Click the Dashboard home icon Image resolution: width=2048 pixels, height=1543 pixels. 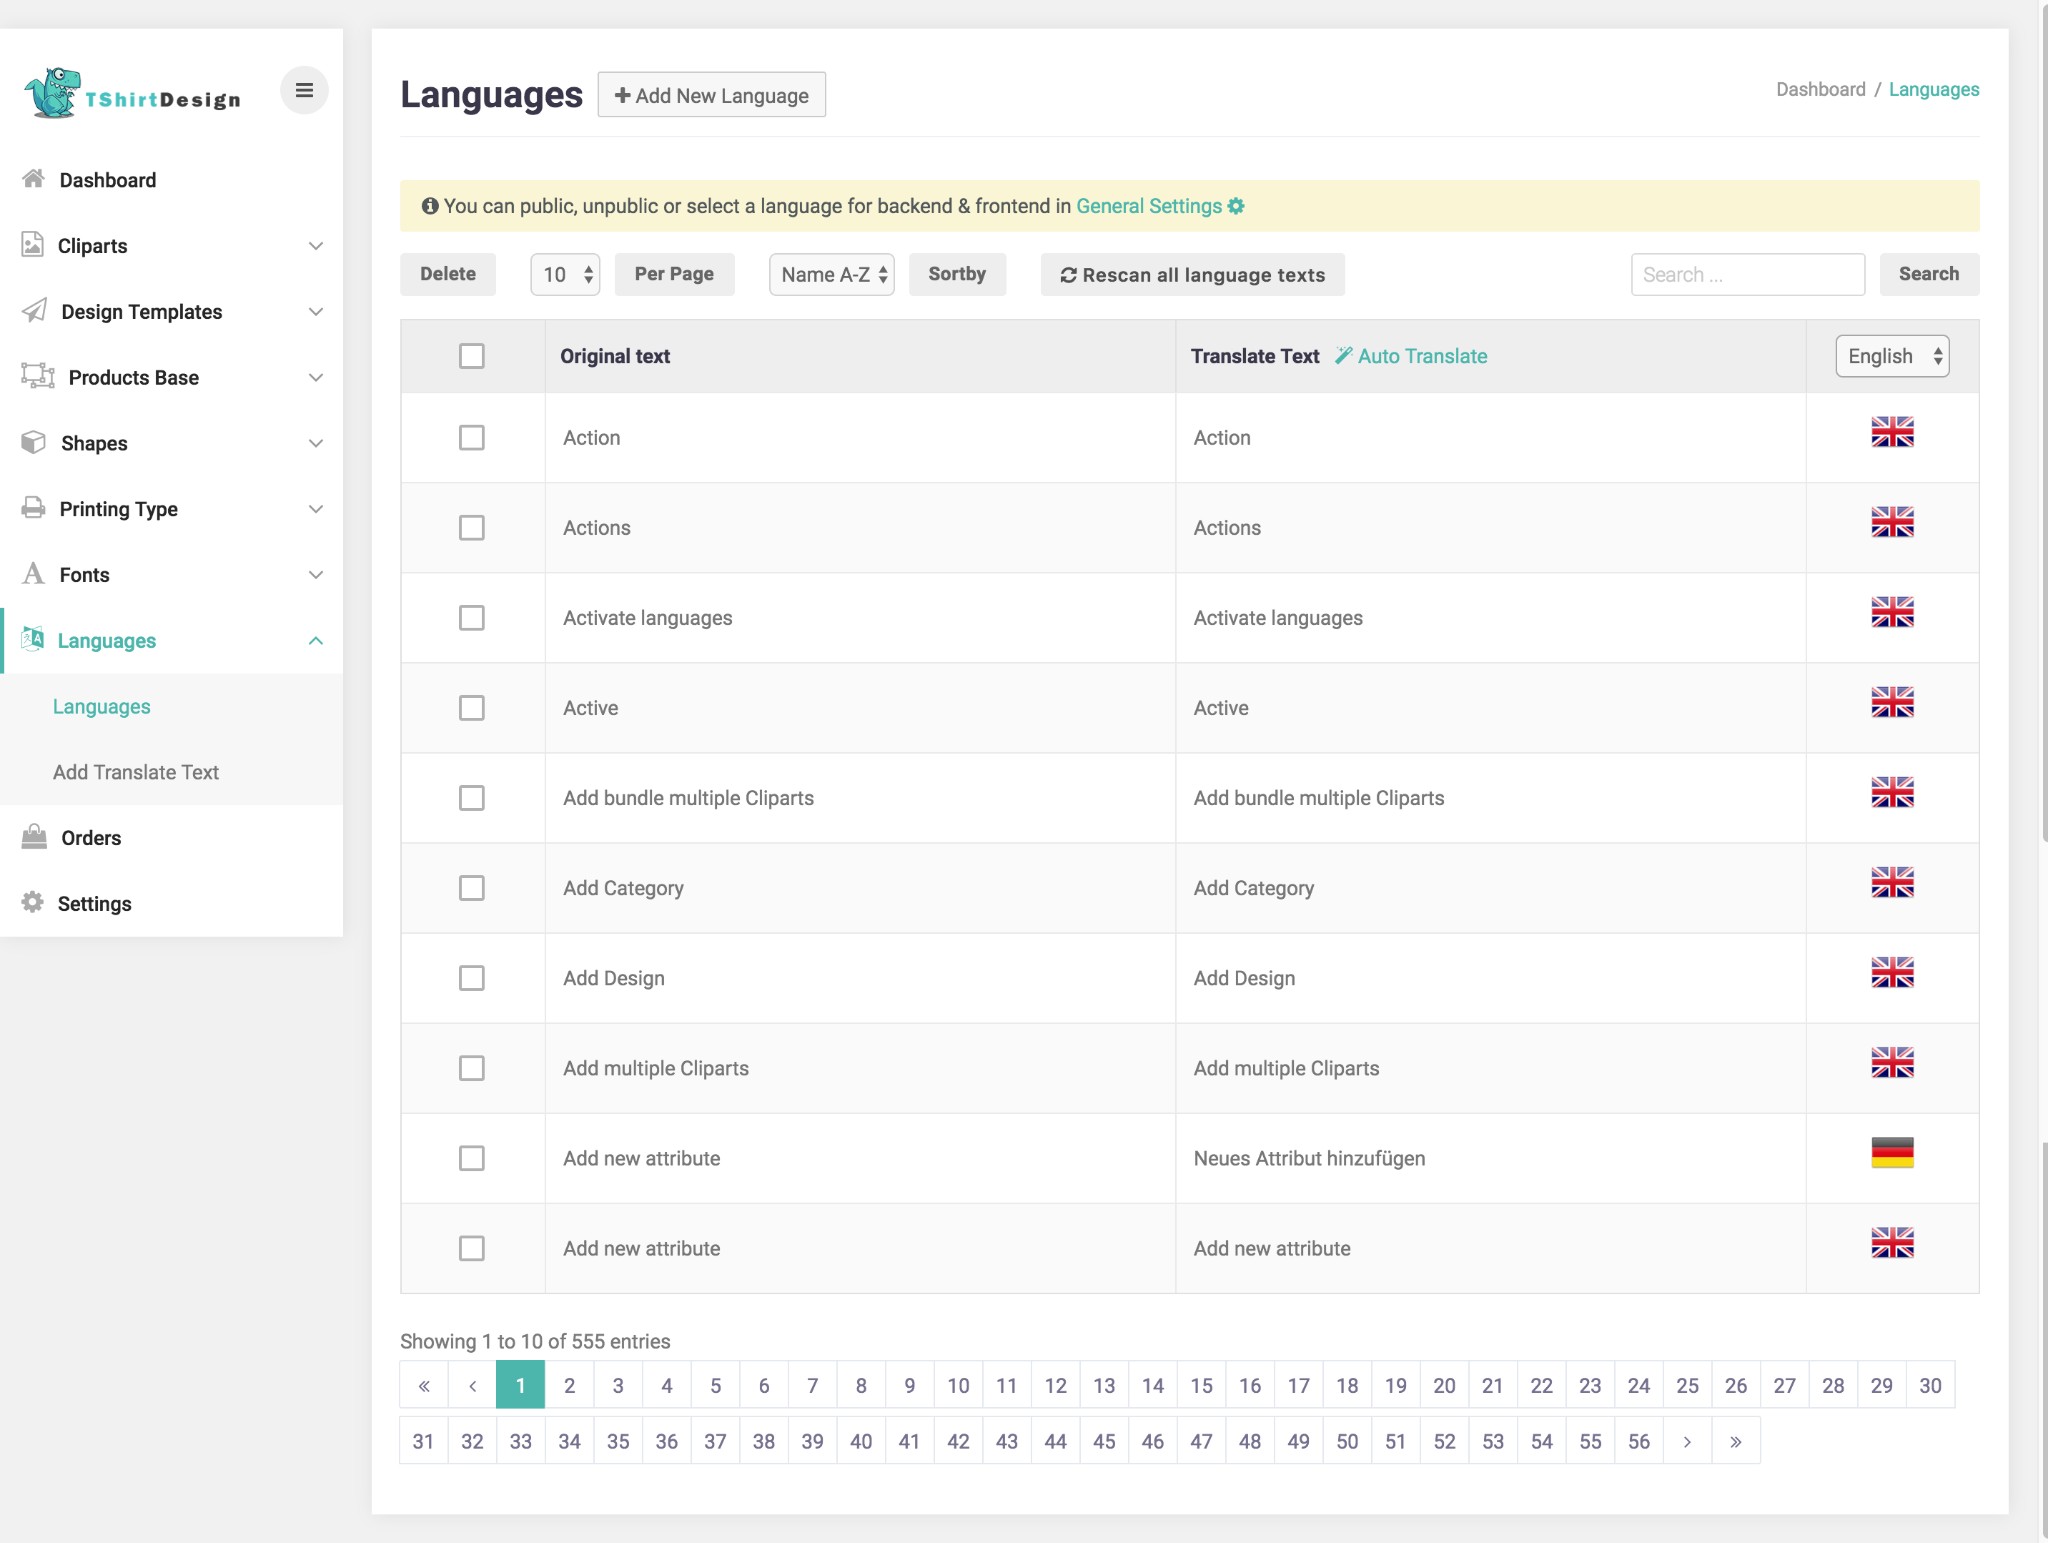(33, 179)
